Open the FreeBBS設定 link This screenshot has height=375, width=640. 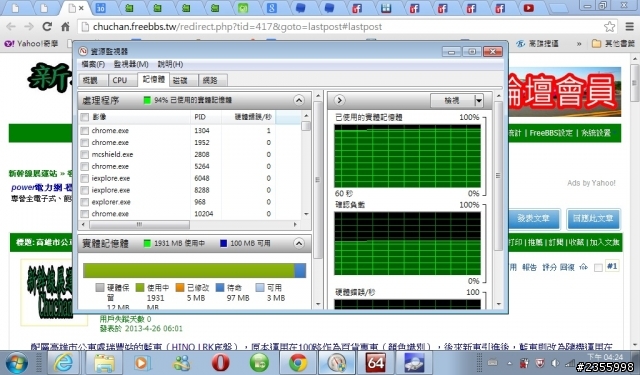(x=551, y=133)
